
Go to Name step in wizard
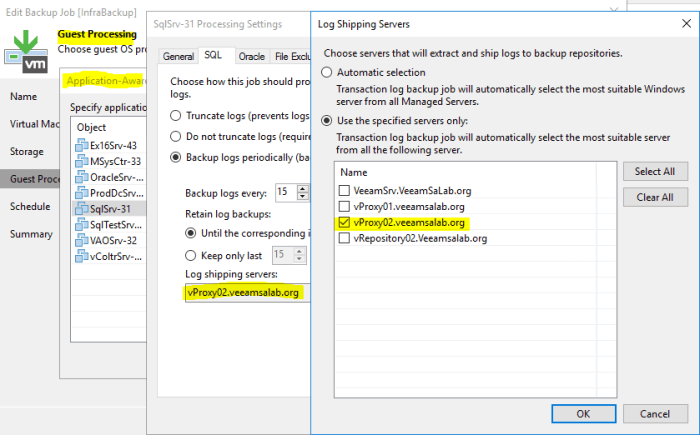click(24, 96)
